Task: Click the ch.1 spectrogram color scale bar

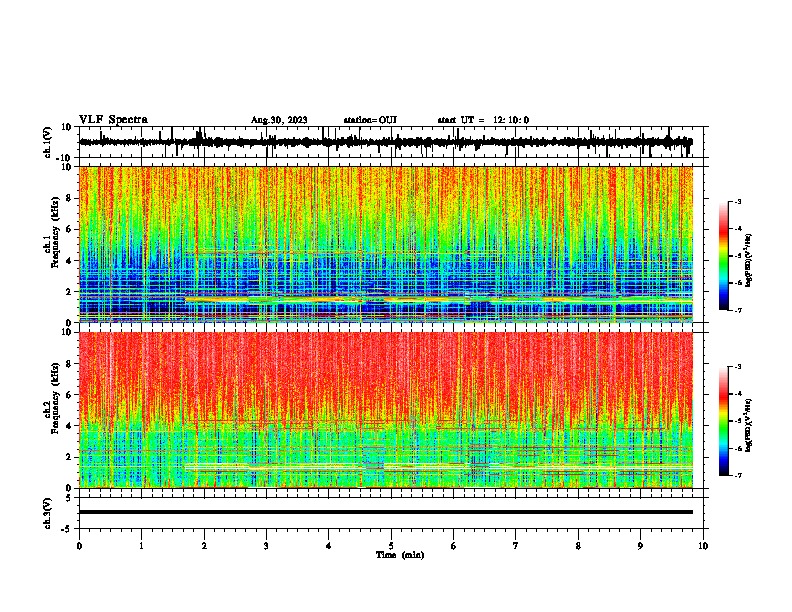Action: tap(724, 256)
